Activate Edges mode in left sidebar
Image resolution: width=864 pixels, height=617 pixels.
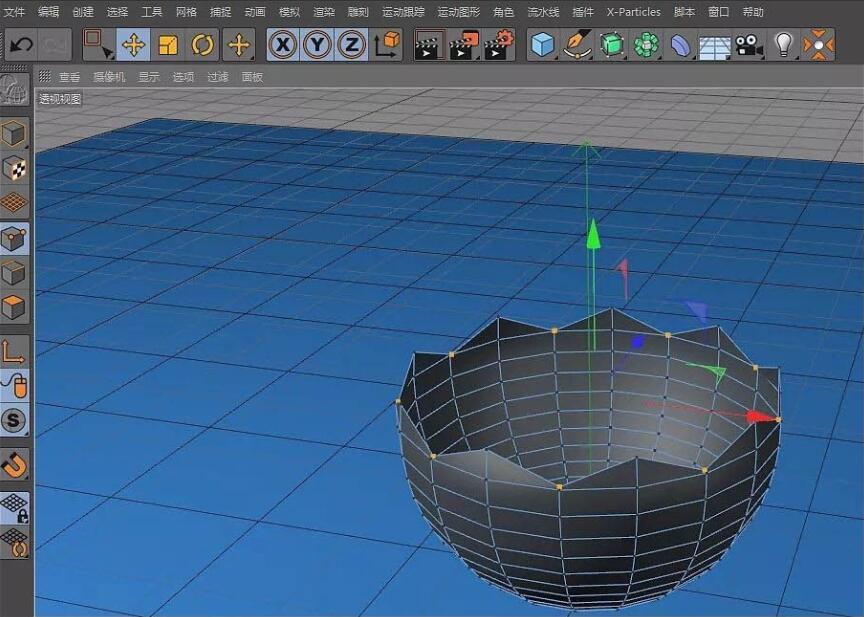tap(14, 273)
